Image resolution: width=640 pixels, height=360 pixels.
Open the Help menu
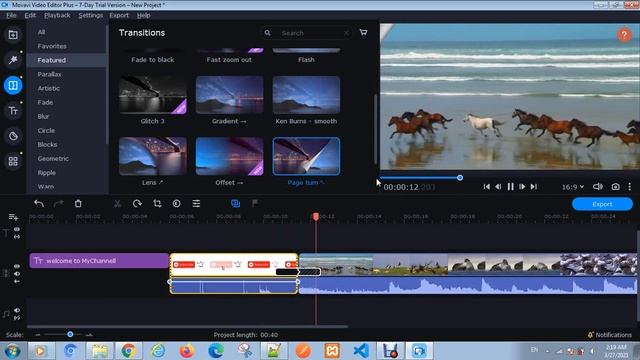(x=143, y=16)
